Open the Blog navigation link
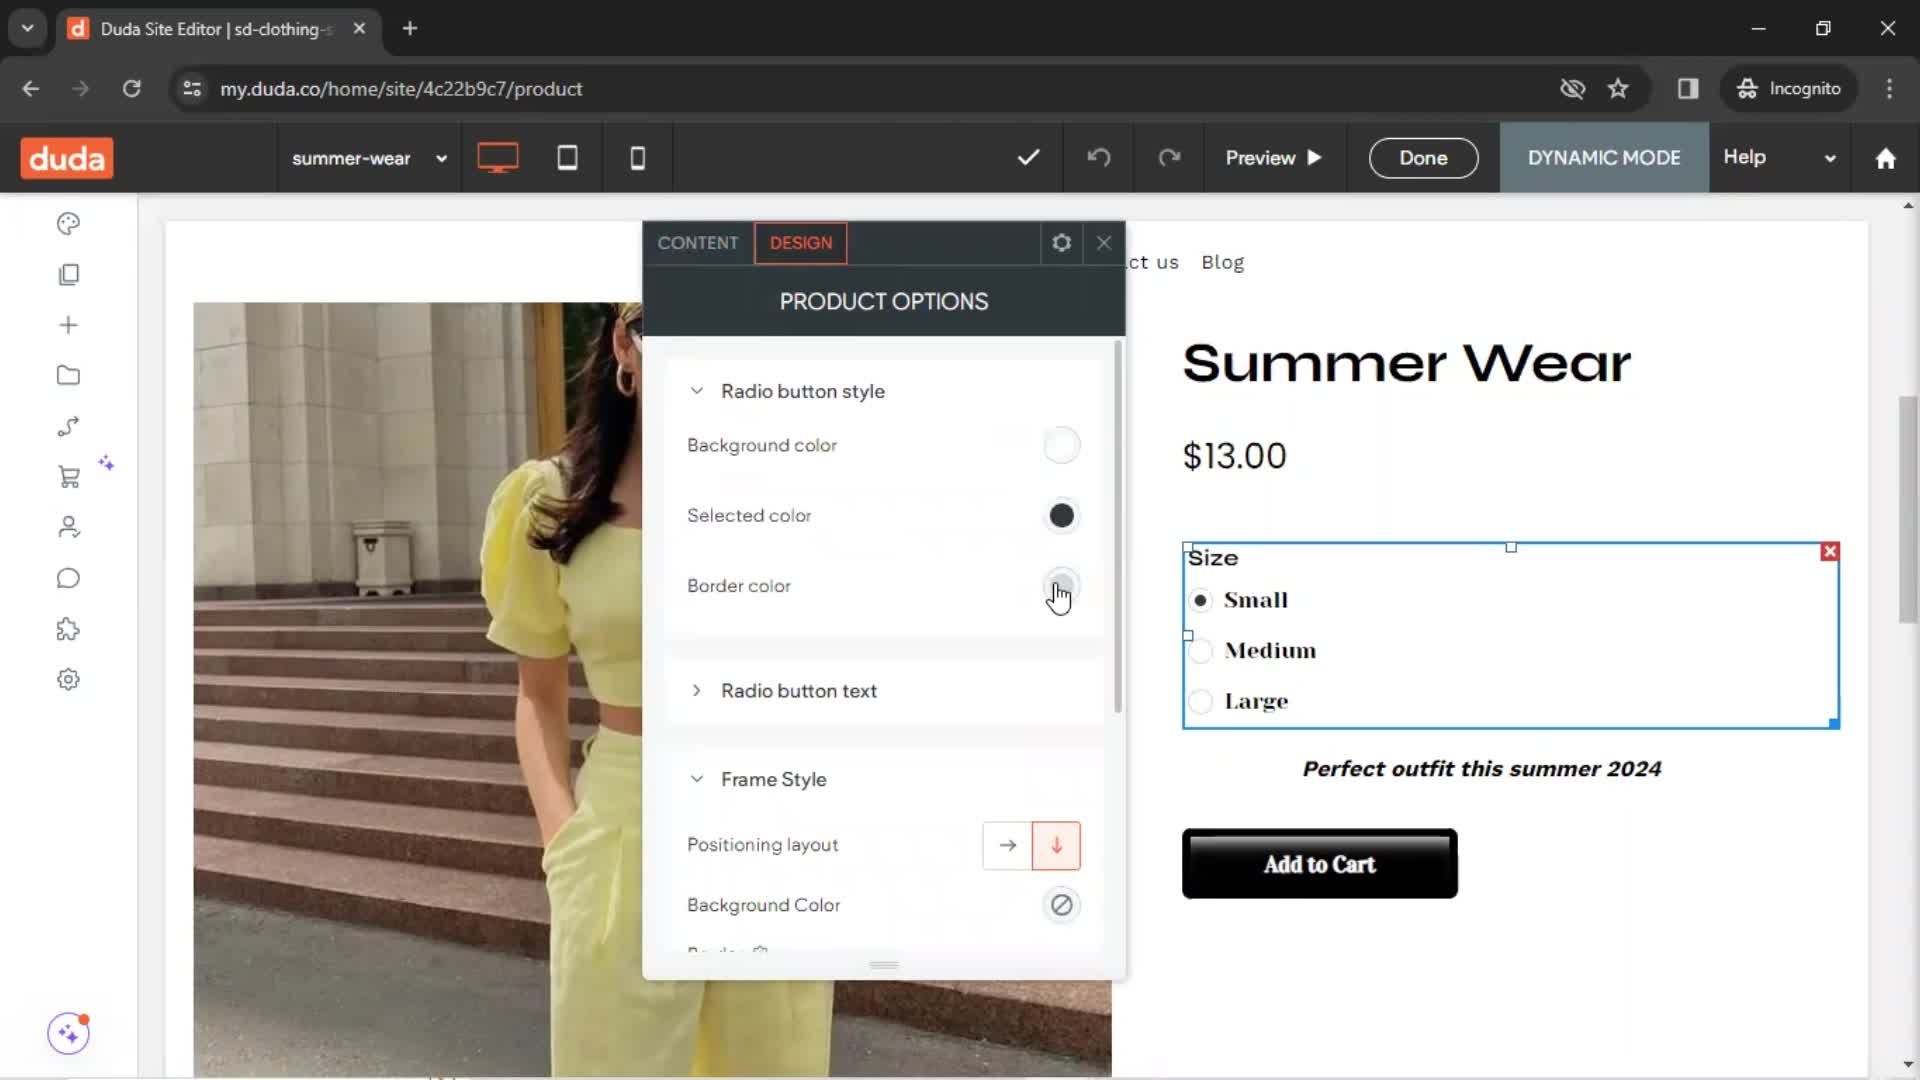The width and height of the screenshot is (1920, 1080). 1222,262
